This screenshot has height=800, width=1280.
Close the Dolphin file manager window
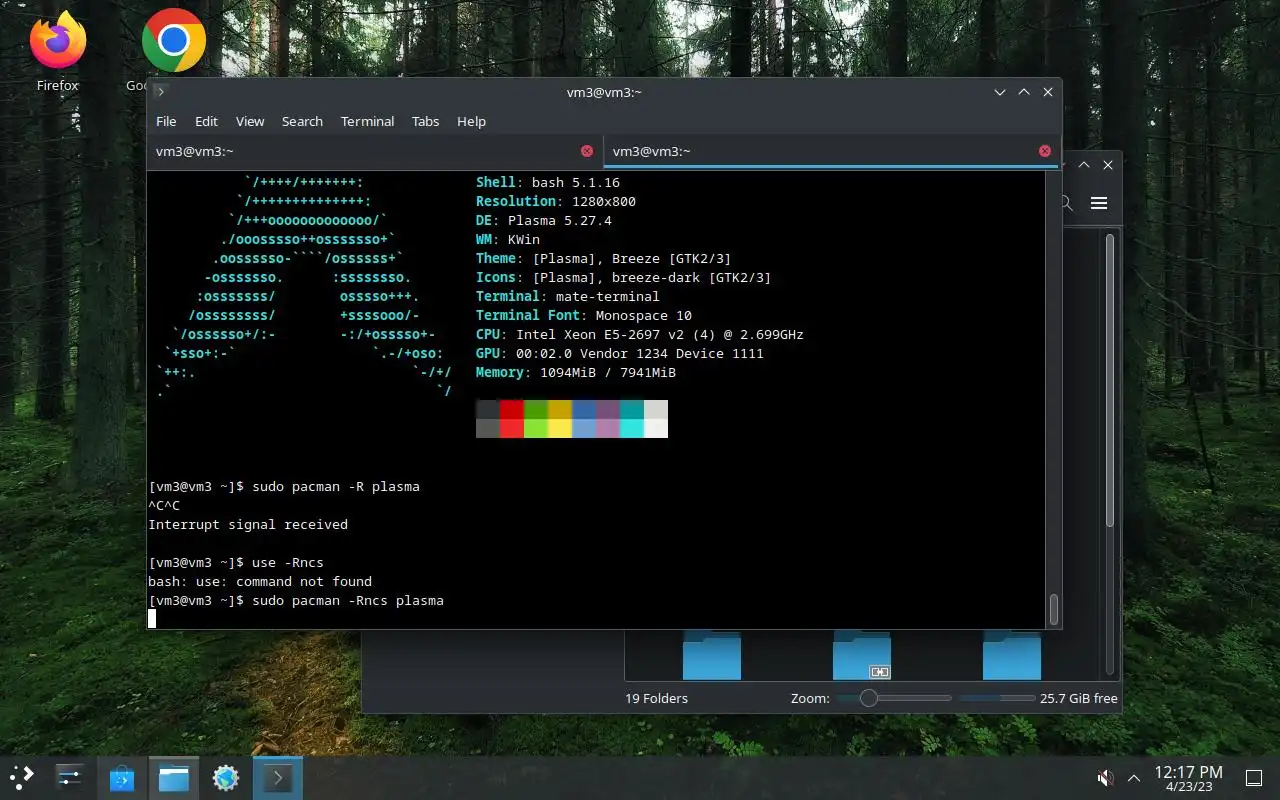tap(1108, 165)
